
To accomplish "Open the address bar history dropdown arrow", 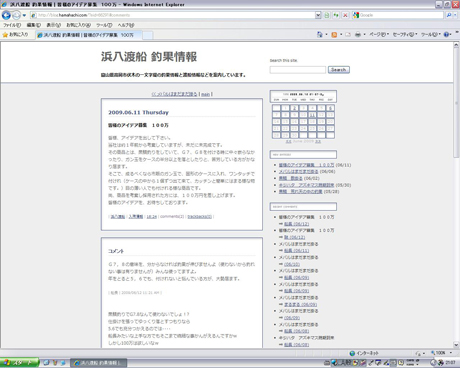I will pyautogui.click(x=318, y=15).
